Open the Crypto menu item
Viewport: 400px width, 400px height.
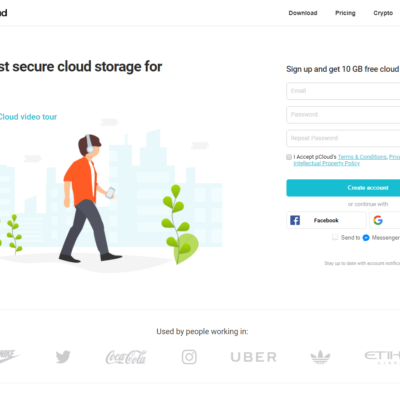click(383, 13)
